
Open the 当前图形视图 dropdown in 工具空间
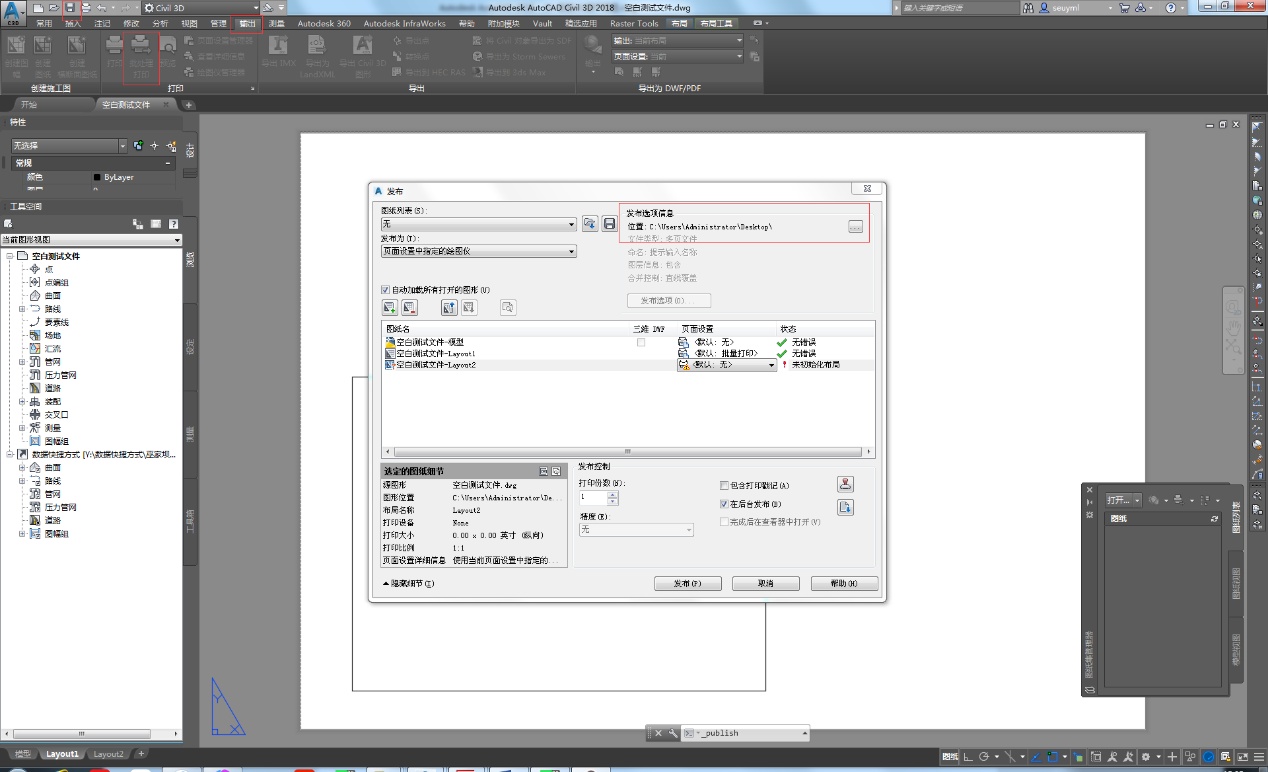pos(91,240)
